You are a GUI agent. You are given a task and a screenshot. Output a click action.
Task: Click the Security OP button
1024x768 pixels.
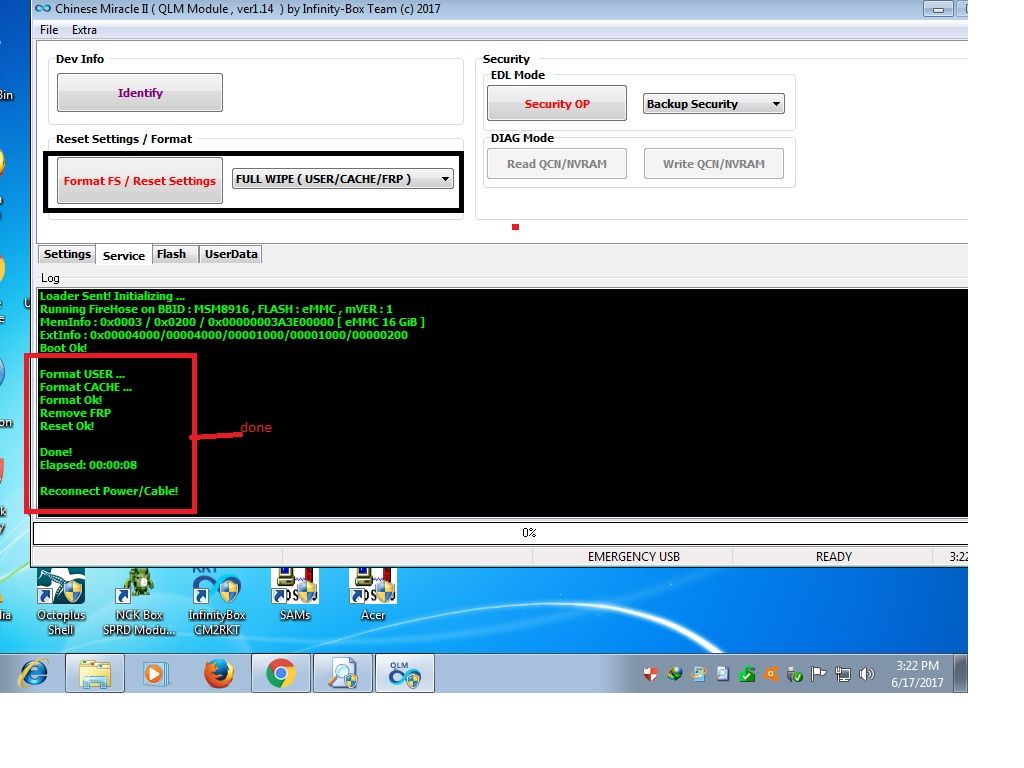(557, 104)
